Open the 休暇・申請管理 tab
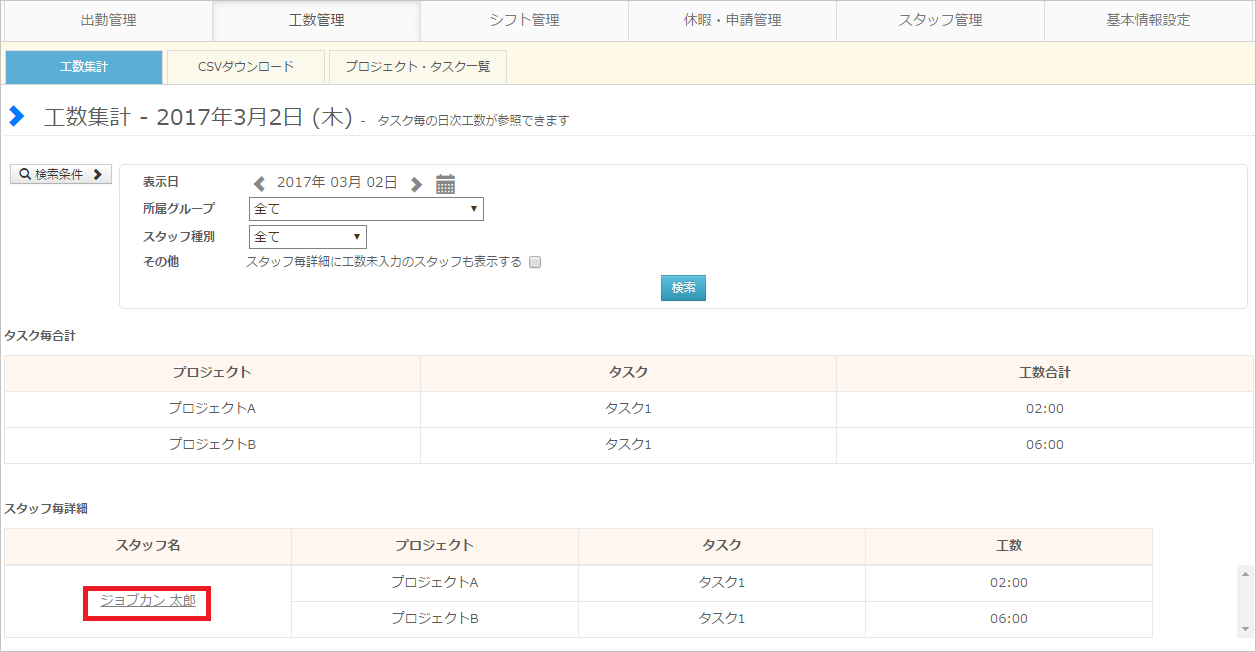 (732, 20)
